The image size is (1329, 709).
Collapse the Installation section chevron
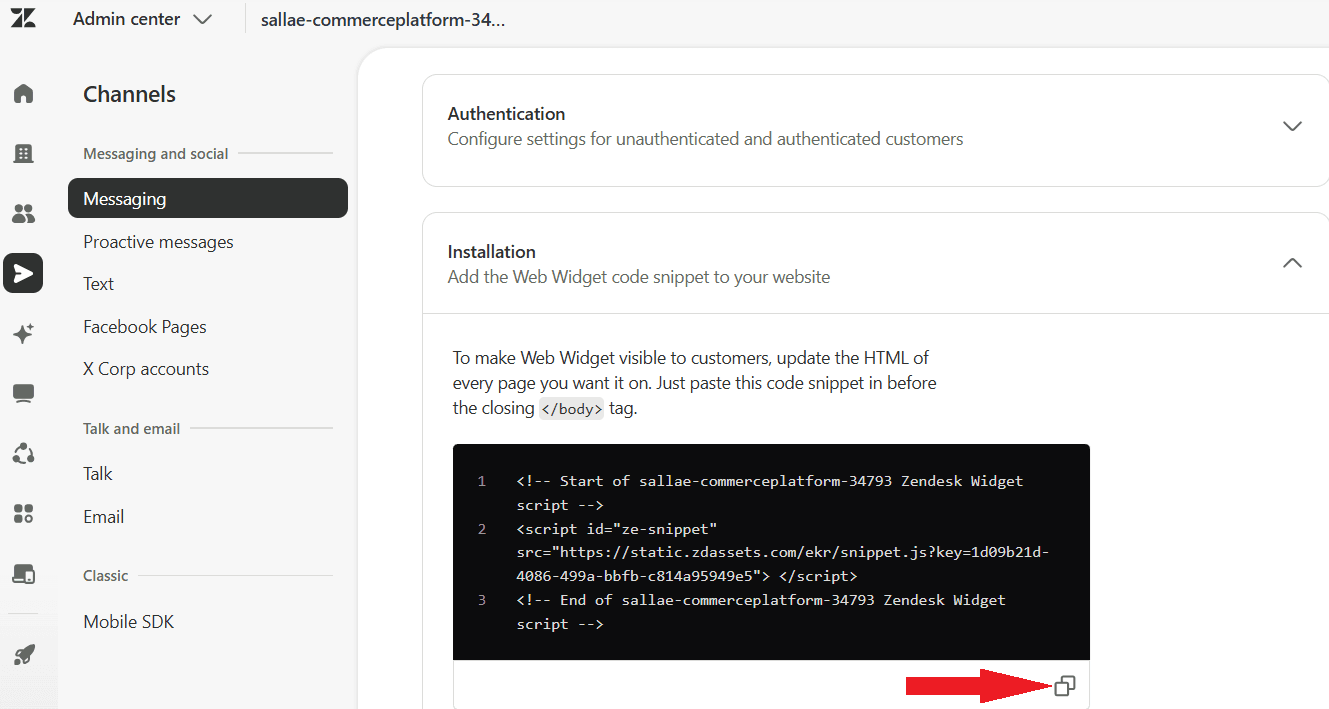pos(1292,263)
